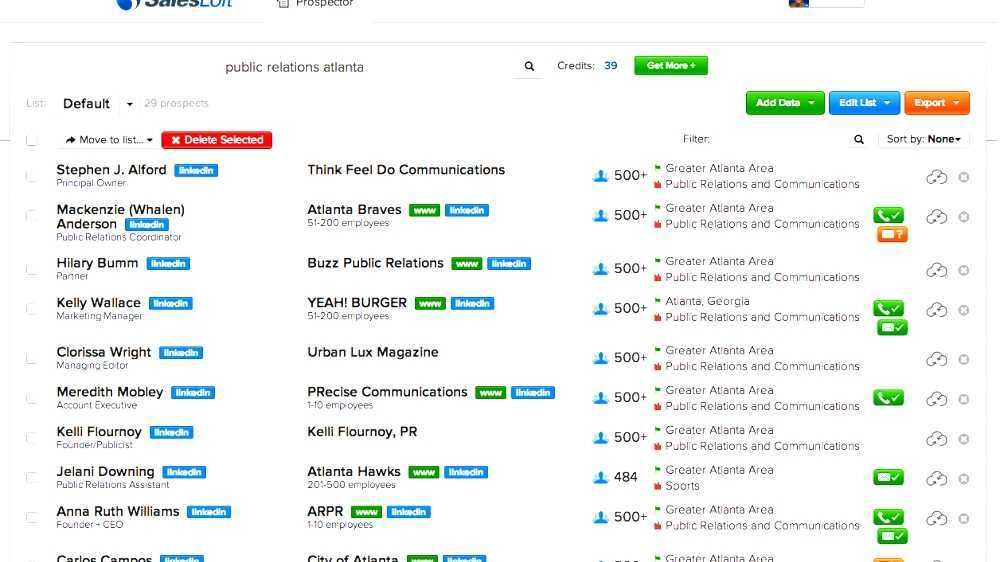Click verified email icon for Jelani Downing
Viewport: 1000px width, 562px height.
888,477
